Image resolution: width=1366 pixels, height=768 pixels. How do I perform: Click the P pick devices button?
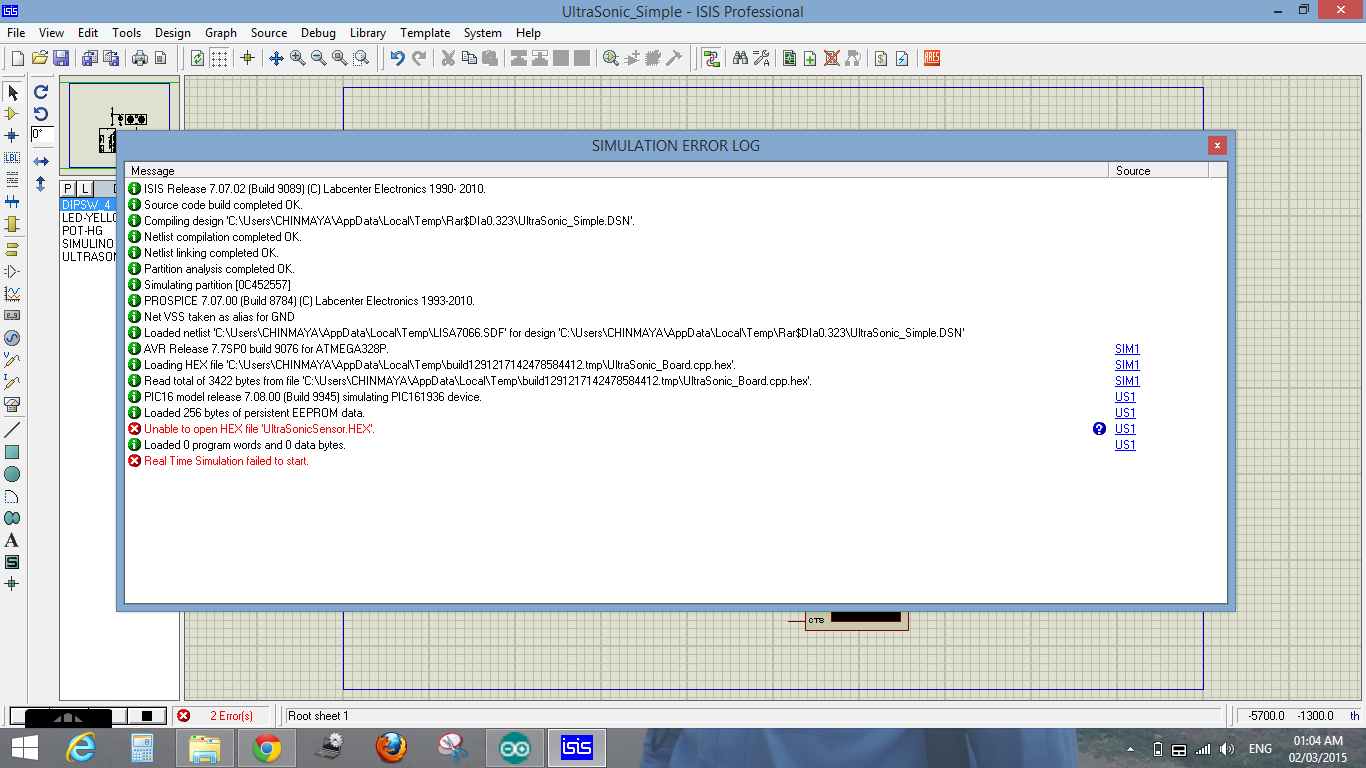point(68,189)
